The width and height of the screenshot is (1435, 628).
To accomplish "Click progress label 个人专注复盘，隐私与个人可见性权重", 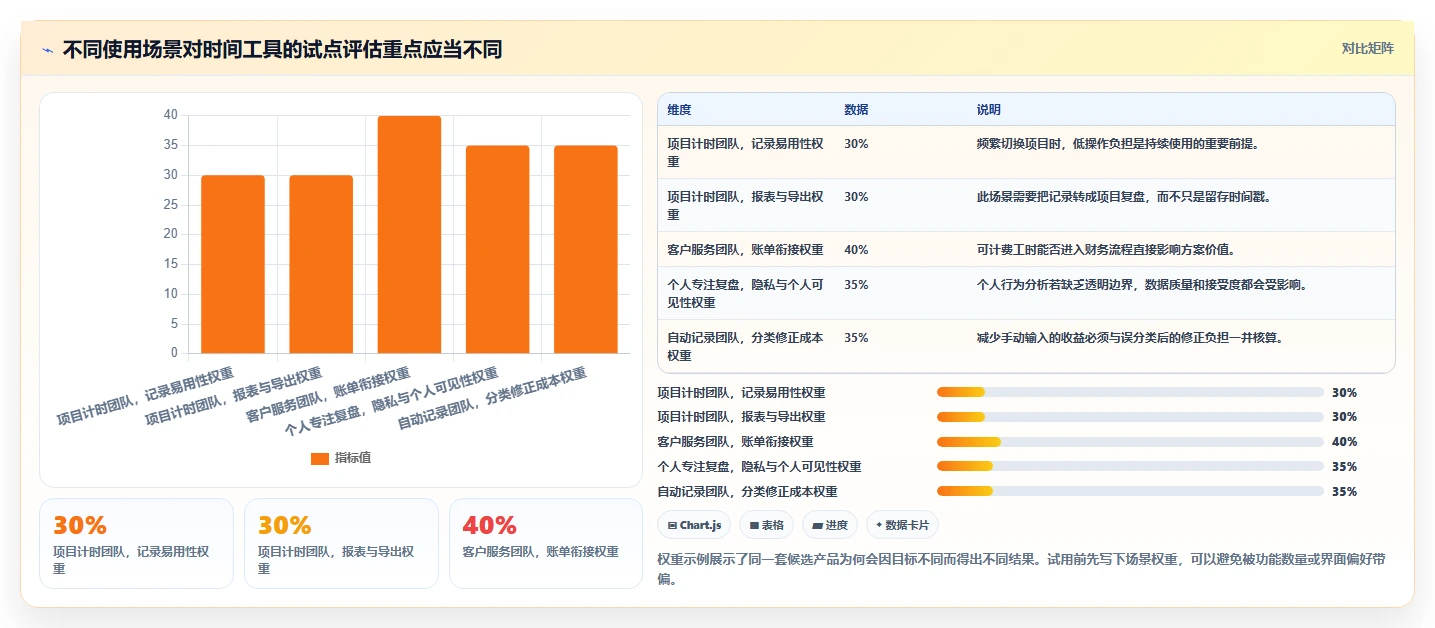I will [x=759, y=466].
